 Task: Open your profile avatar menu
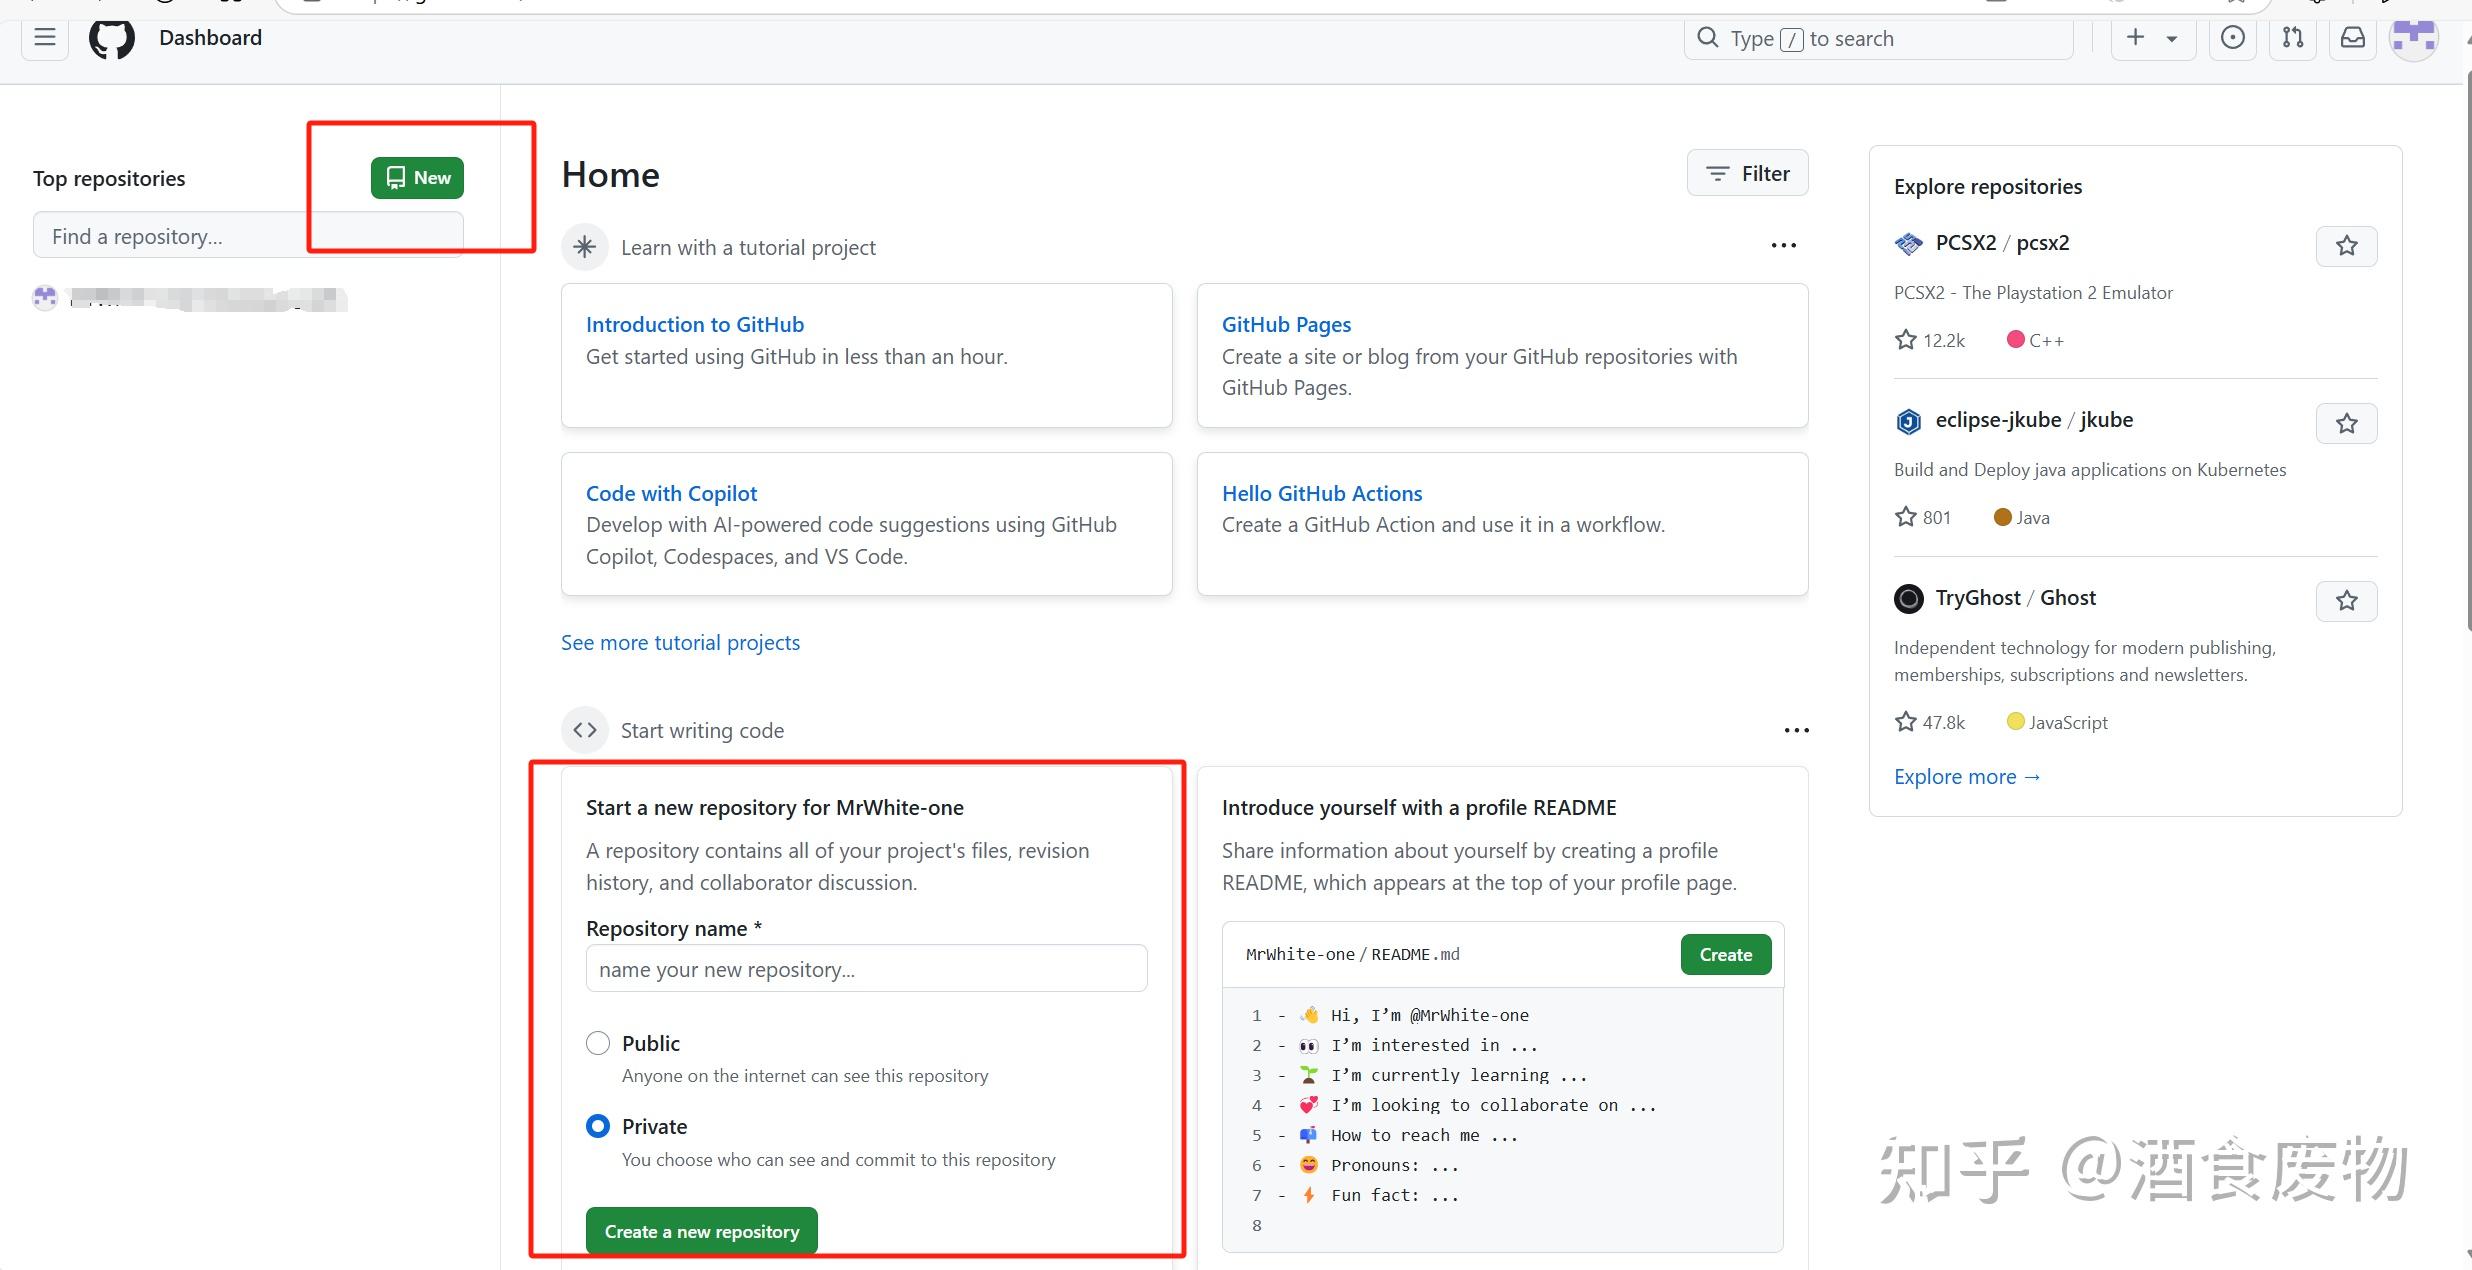(2415, 37)
